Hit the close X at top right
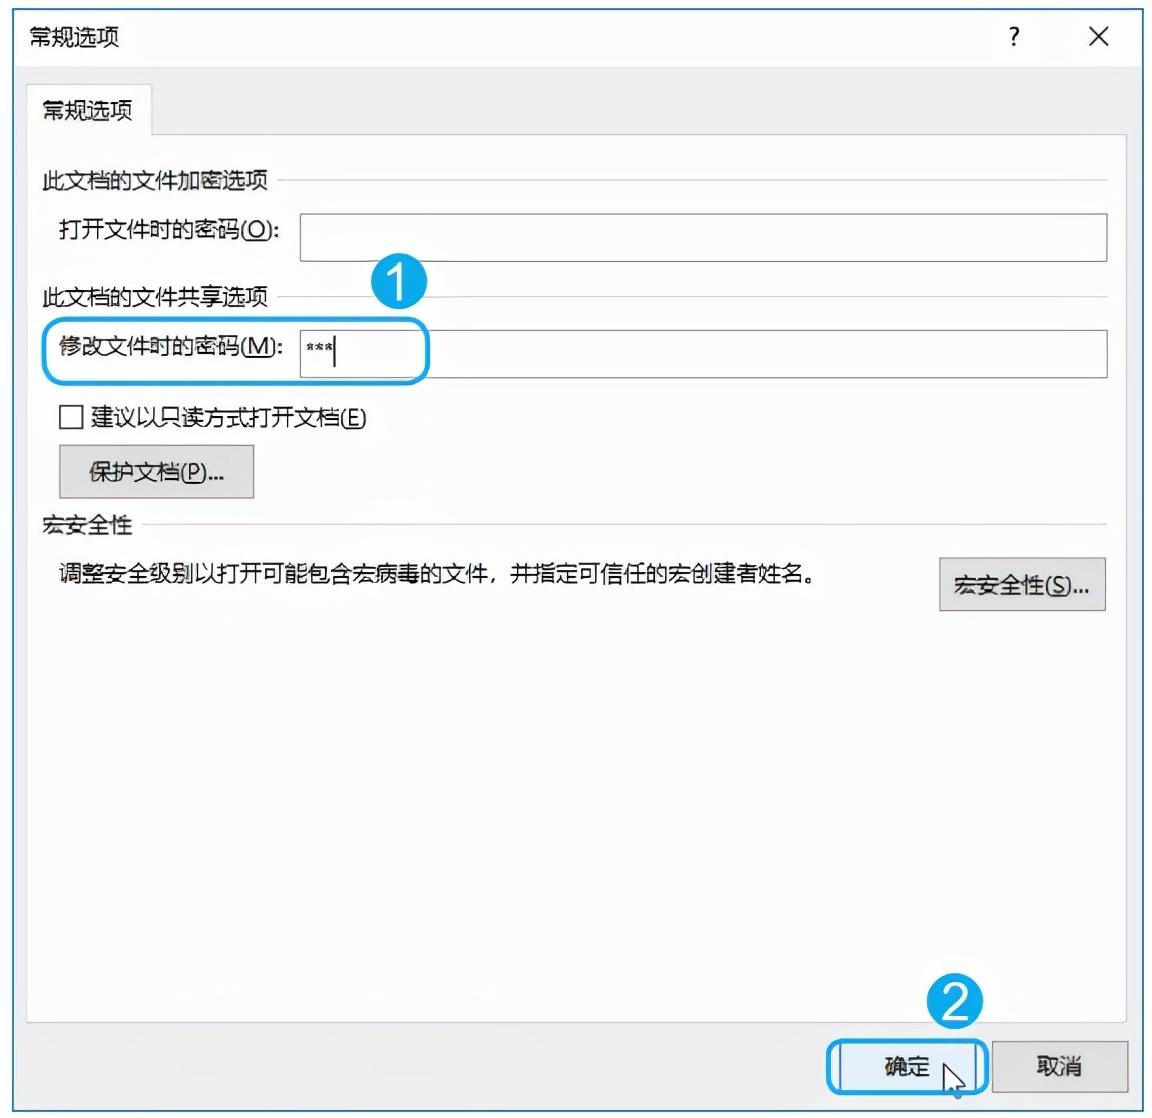The height and width of the screenshot is (1118, 1152). pyautogui.click(x=1097, y=36)
